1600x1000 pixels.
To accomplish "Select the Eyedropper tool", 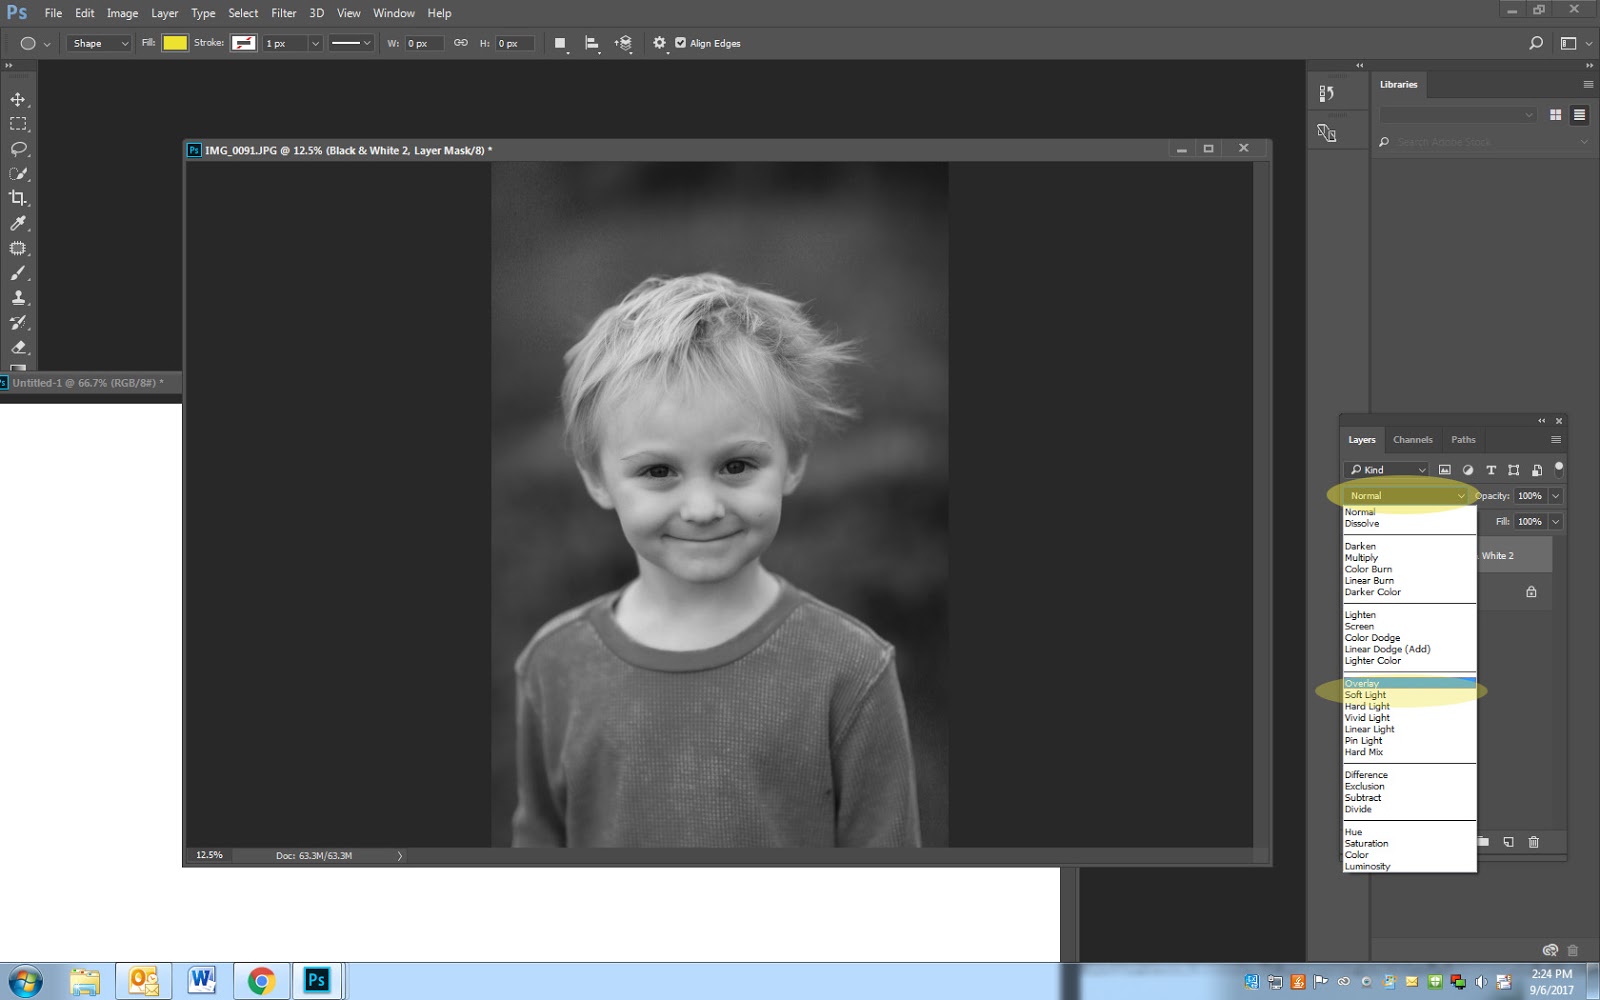I will [16, 224].
